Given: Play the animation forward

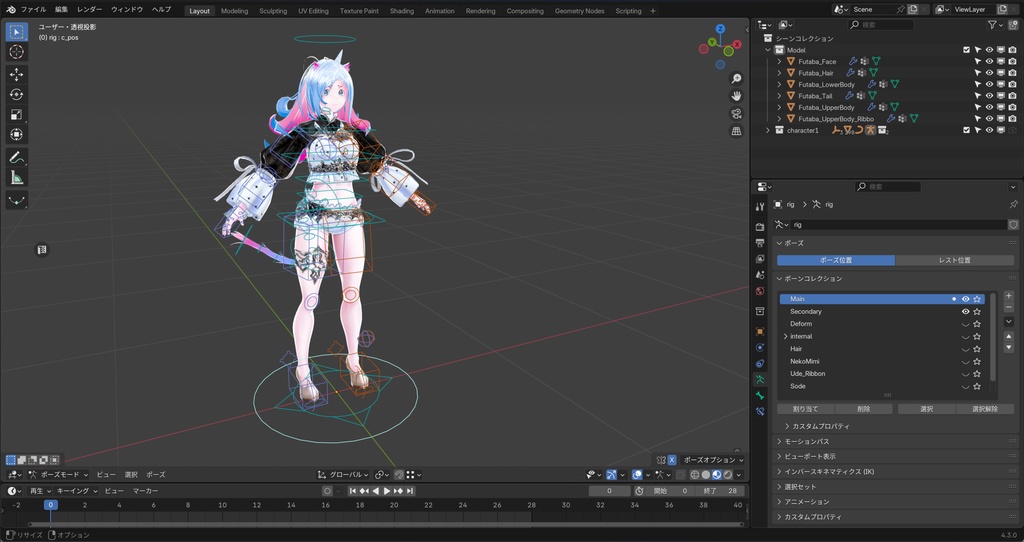Looking at the screenshot, I should (387, 491).
